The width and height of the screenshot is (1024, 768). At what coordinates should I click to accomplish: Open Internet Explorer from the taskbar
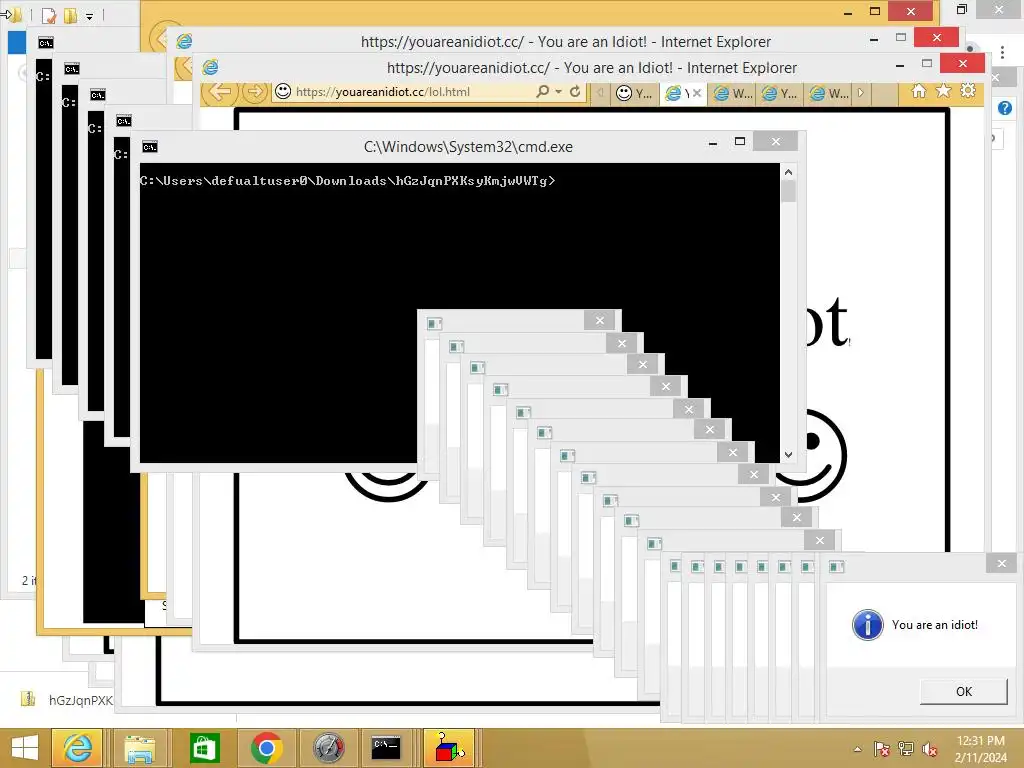pyautogui.click(x=77, y=748)
